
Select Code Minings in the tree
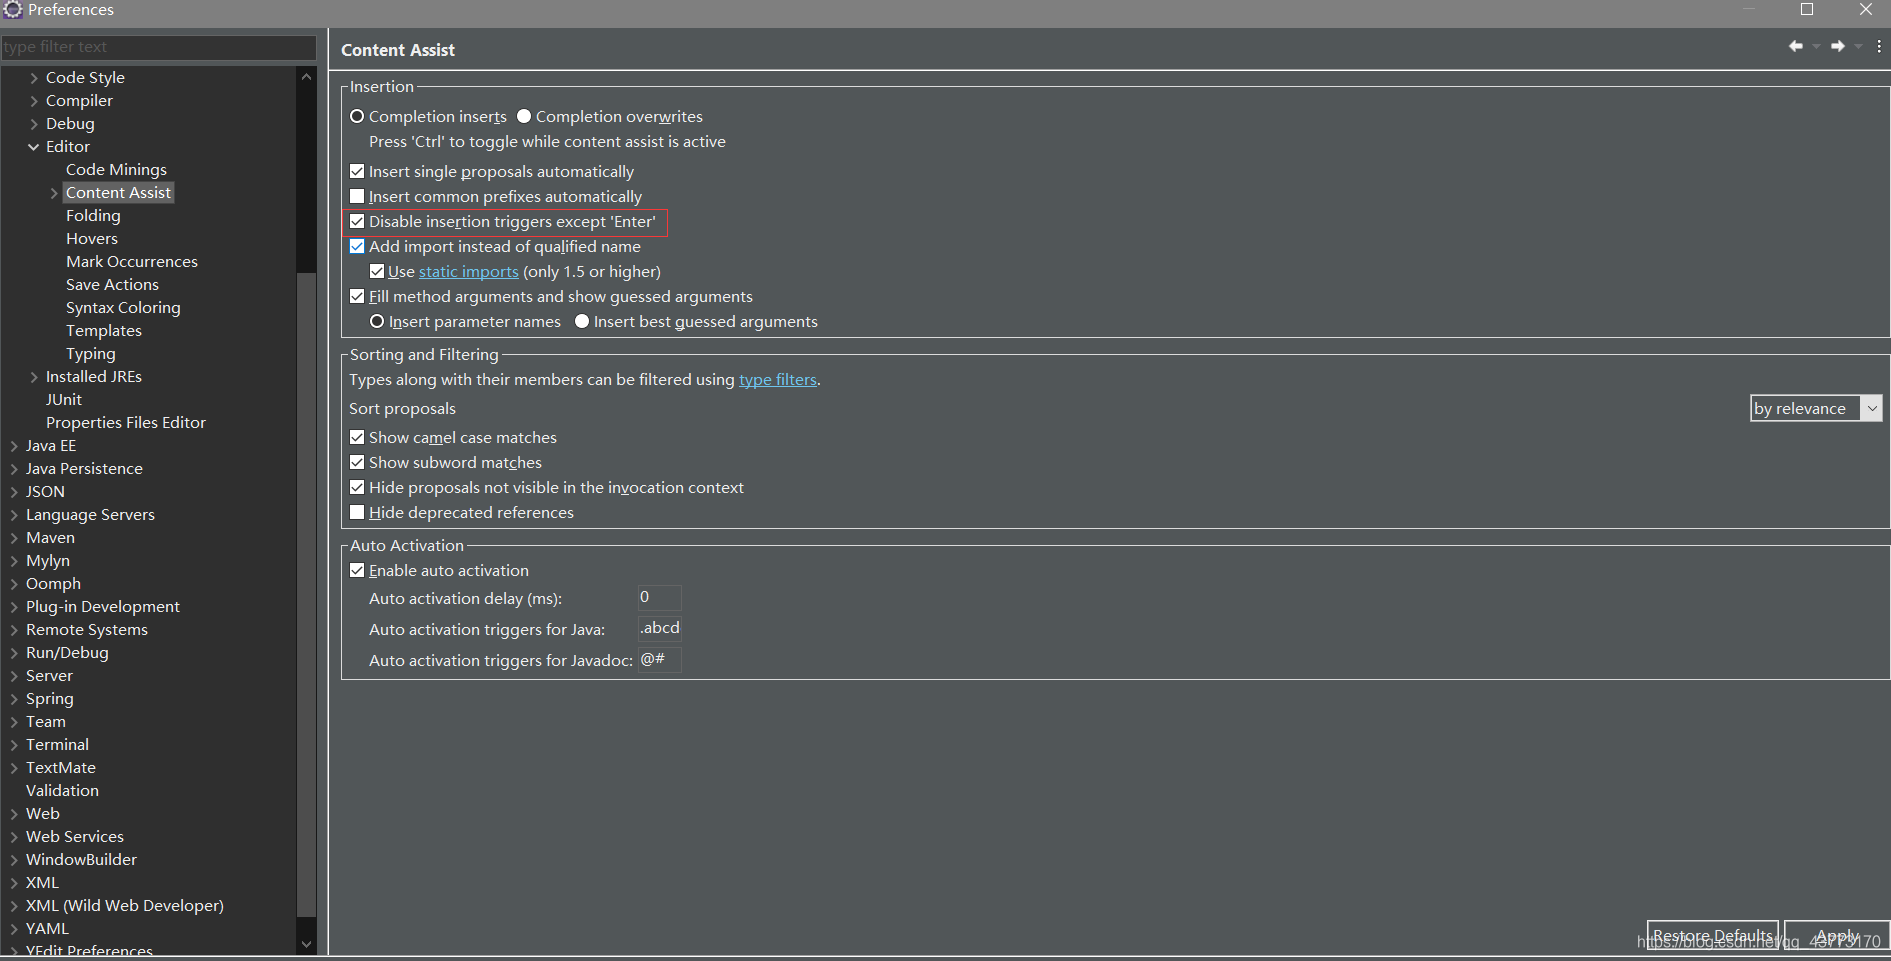(x=116, y=169)
